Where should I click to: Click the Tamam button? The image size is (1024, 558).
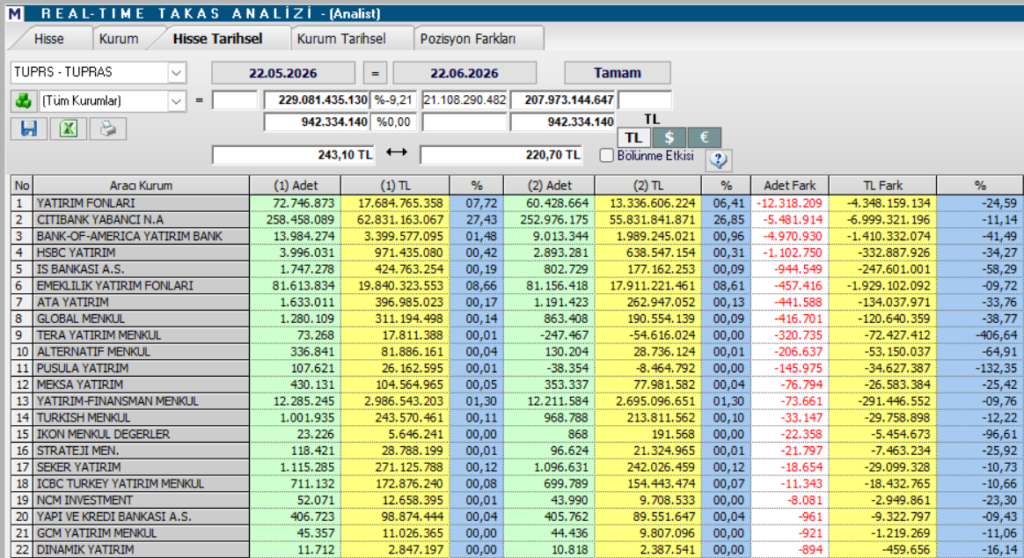[617, 73]
